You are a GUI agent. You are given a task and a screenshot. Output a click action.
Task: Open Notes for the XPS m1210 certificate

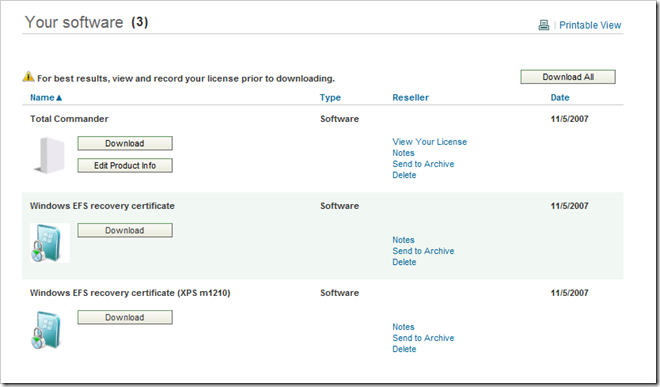(403, 327)
